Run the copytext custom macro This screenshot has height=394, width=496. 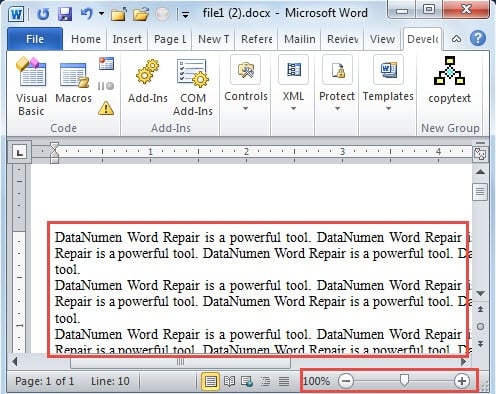(x=449, y=80)
